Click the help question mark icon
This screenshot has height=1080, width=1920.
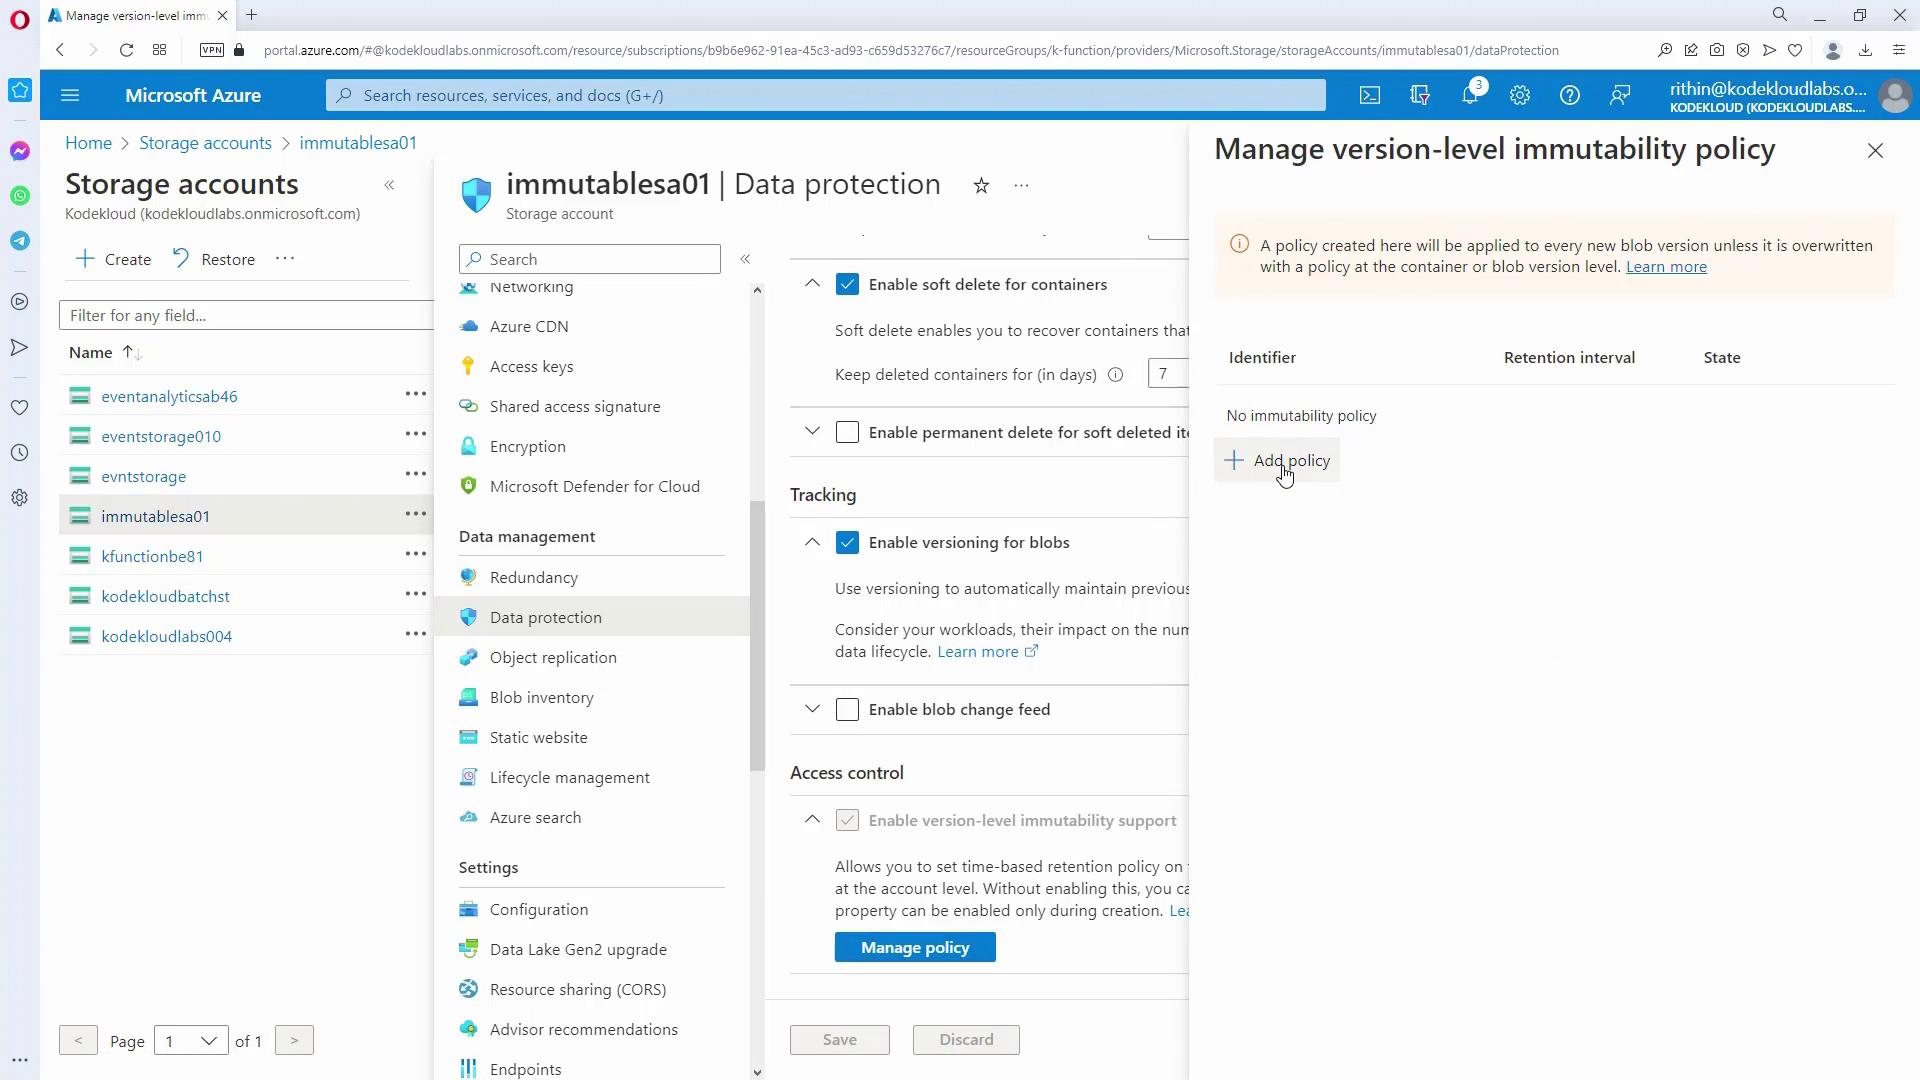[x=1569, y=95]
